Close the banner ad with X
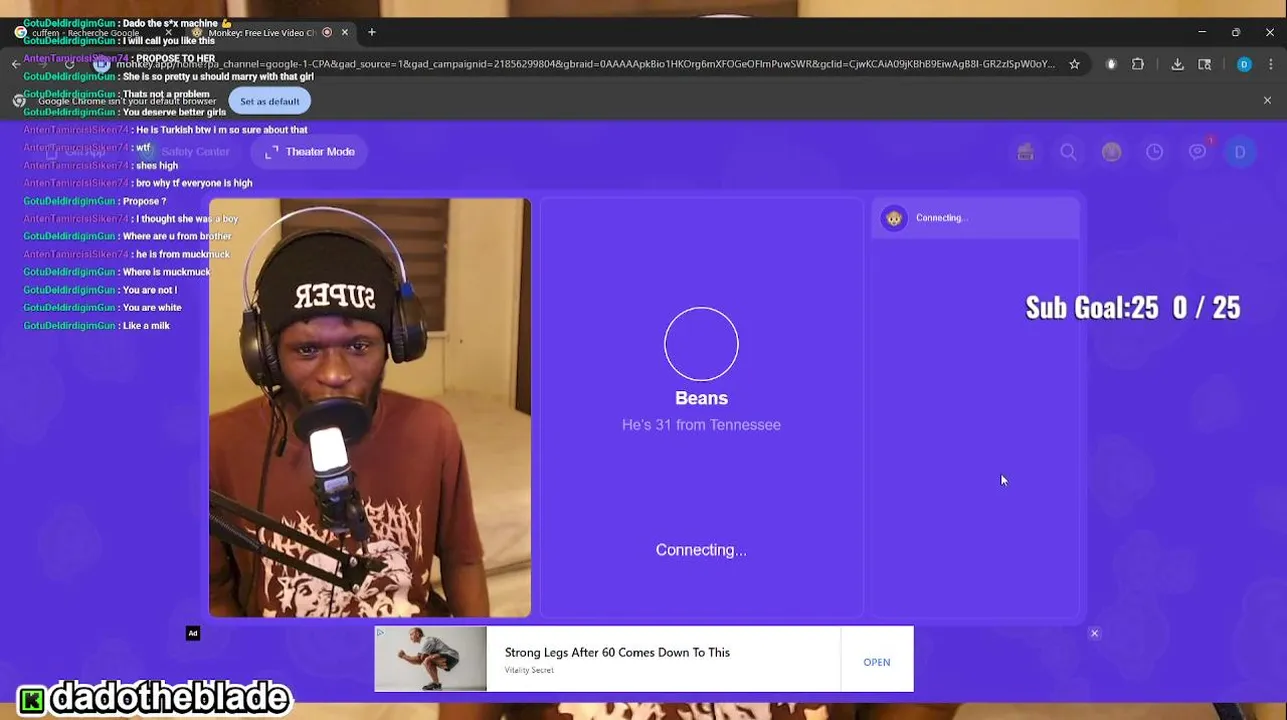The width and height of the screenshot is (1287, 720). [1094, 633]
